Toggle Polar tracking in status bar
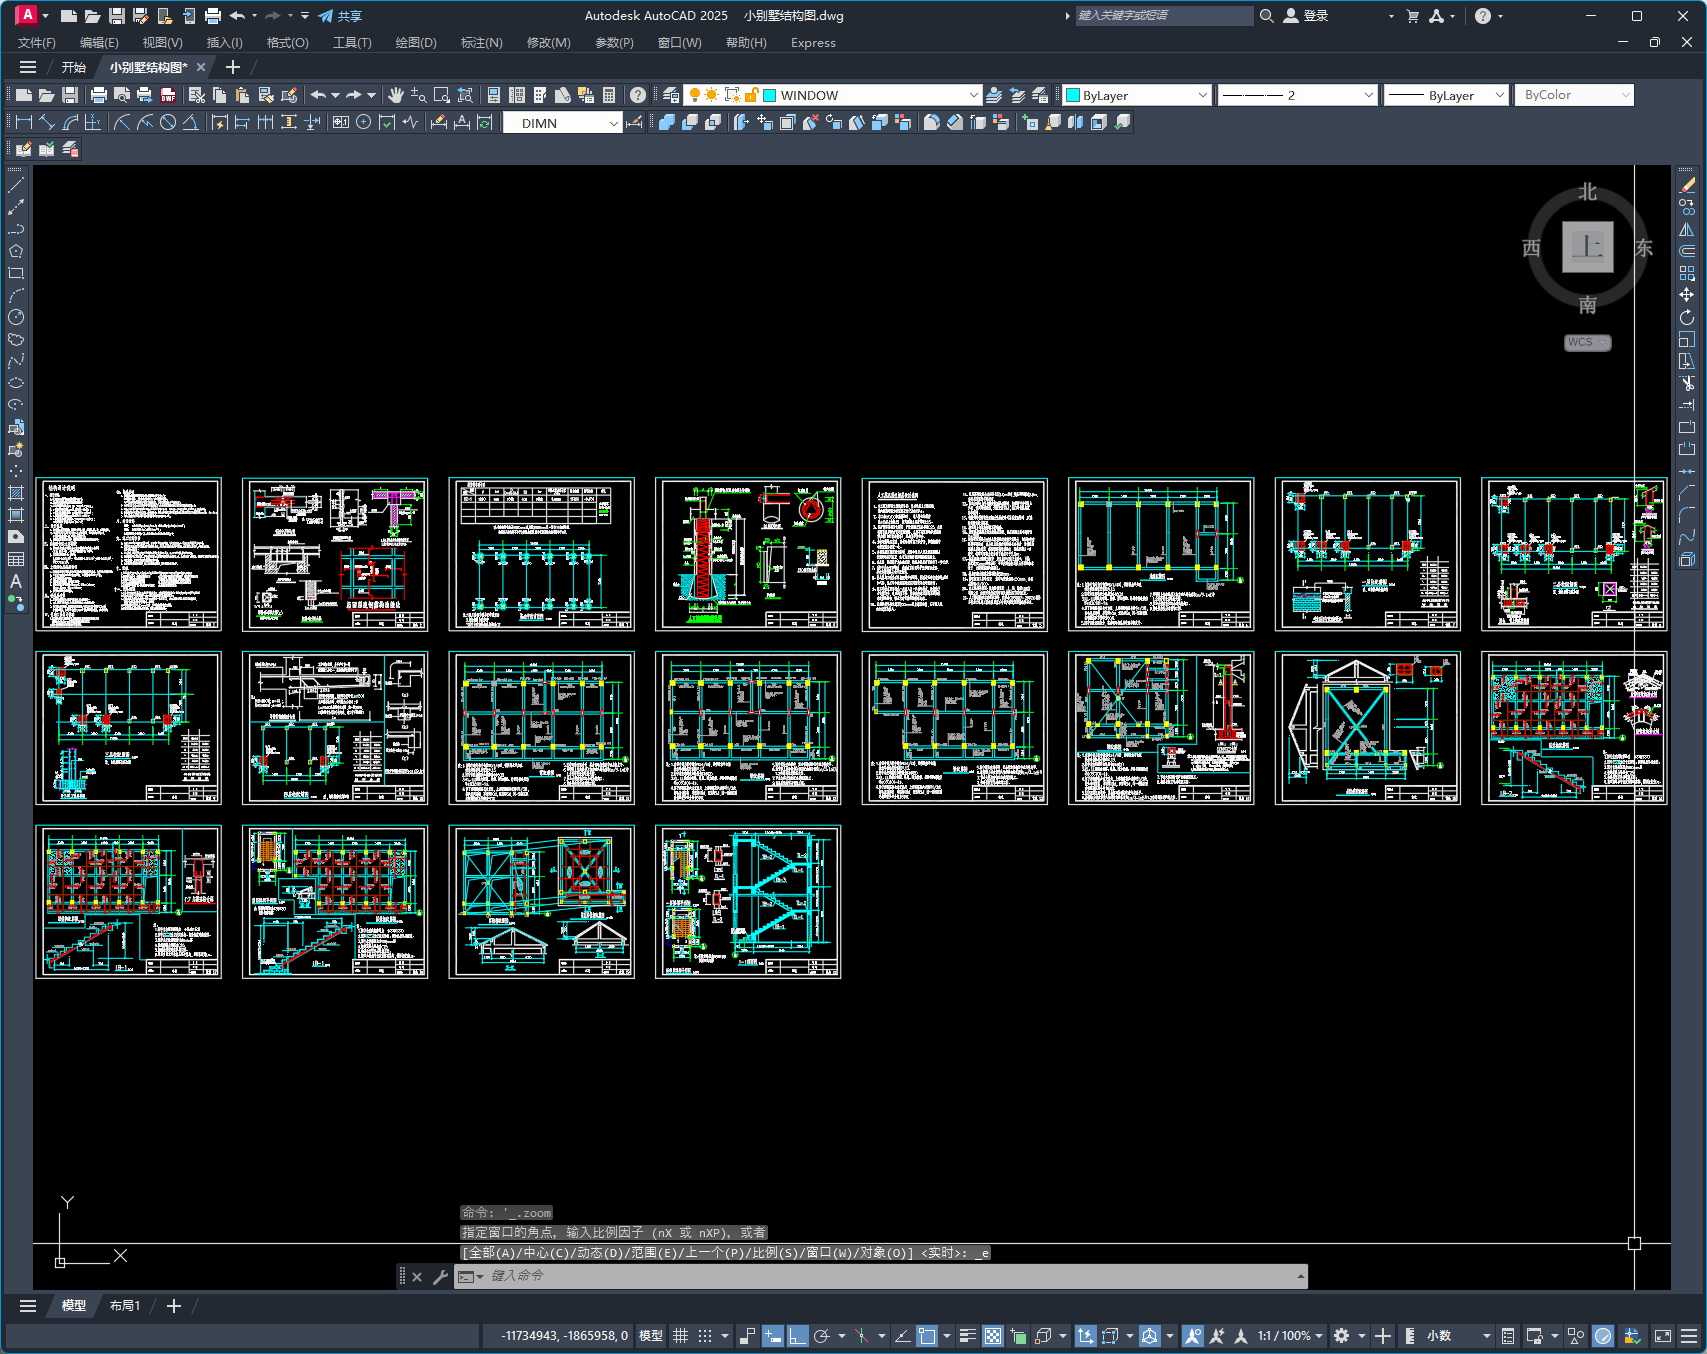The width and height of the screenshot is (1707, 1354). pos(822,1336)
